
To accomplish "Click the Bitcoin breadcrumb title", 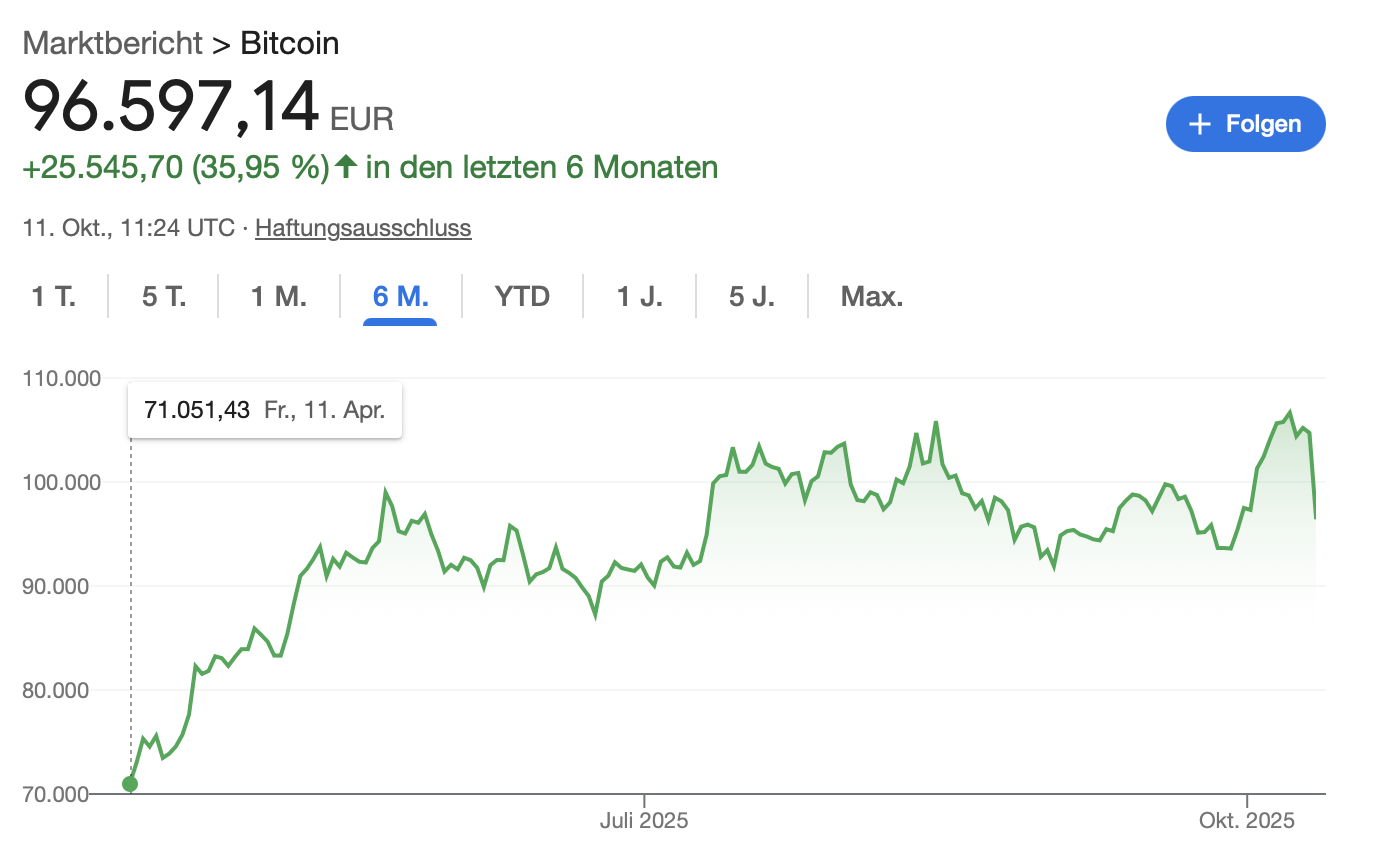I will [x=290, y=43].
